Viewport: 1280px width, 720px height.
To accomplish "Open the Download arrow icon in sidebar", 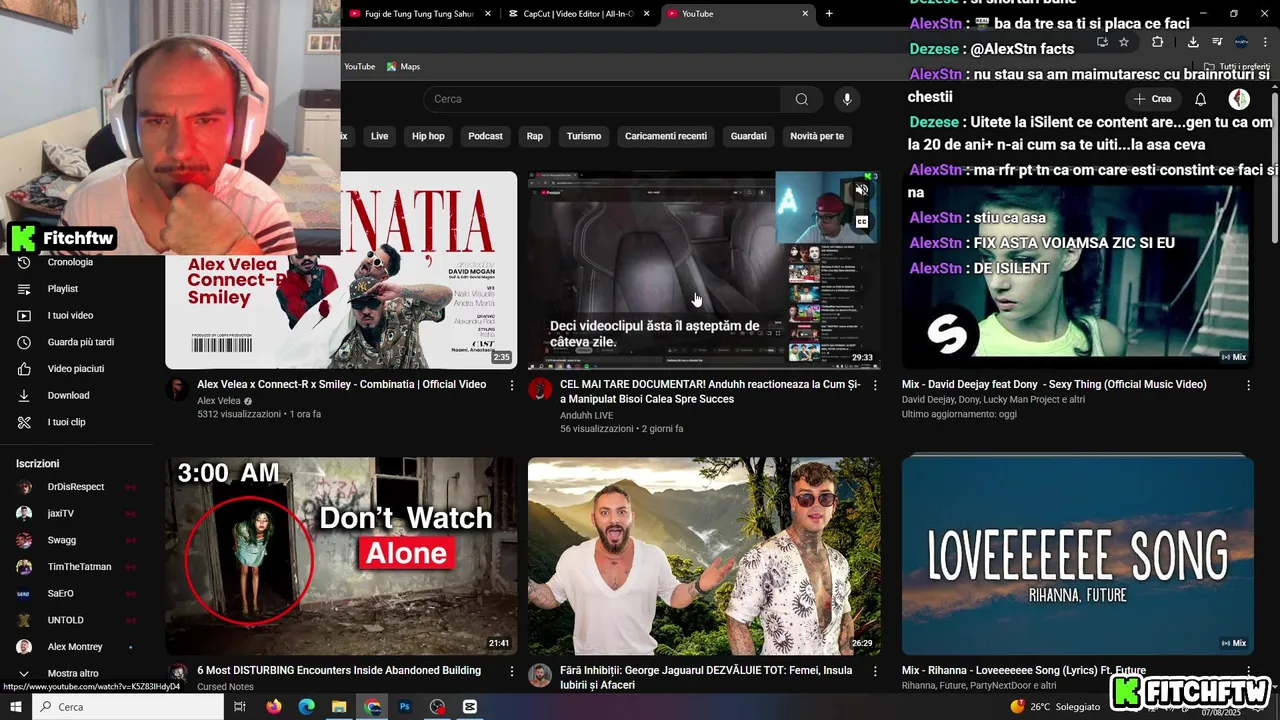I will (x=24, y=396).
